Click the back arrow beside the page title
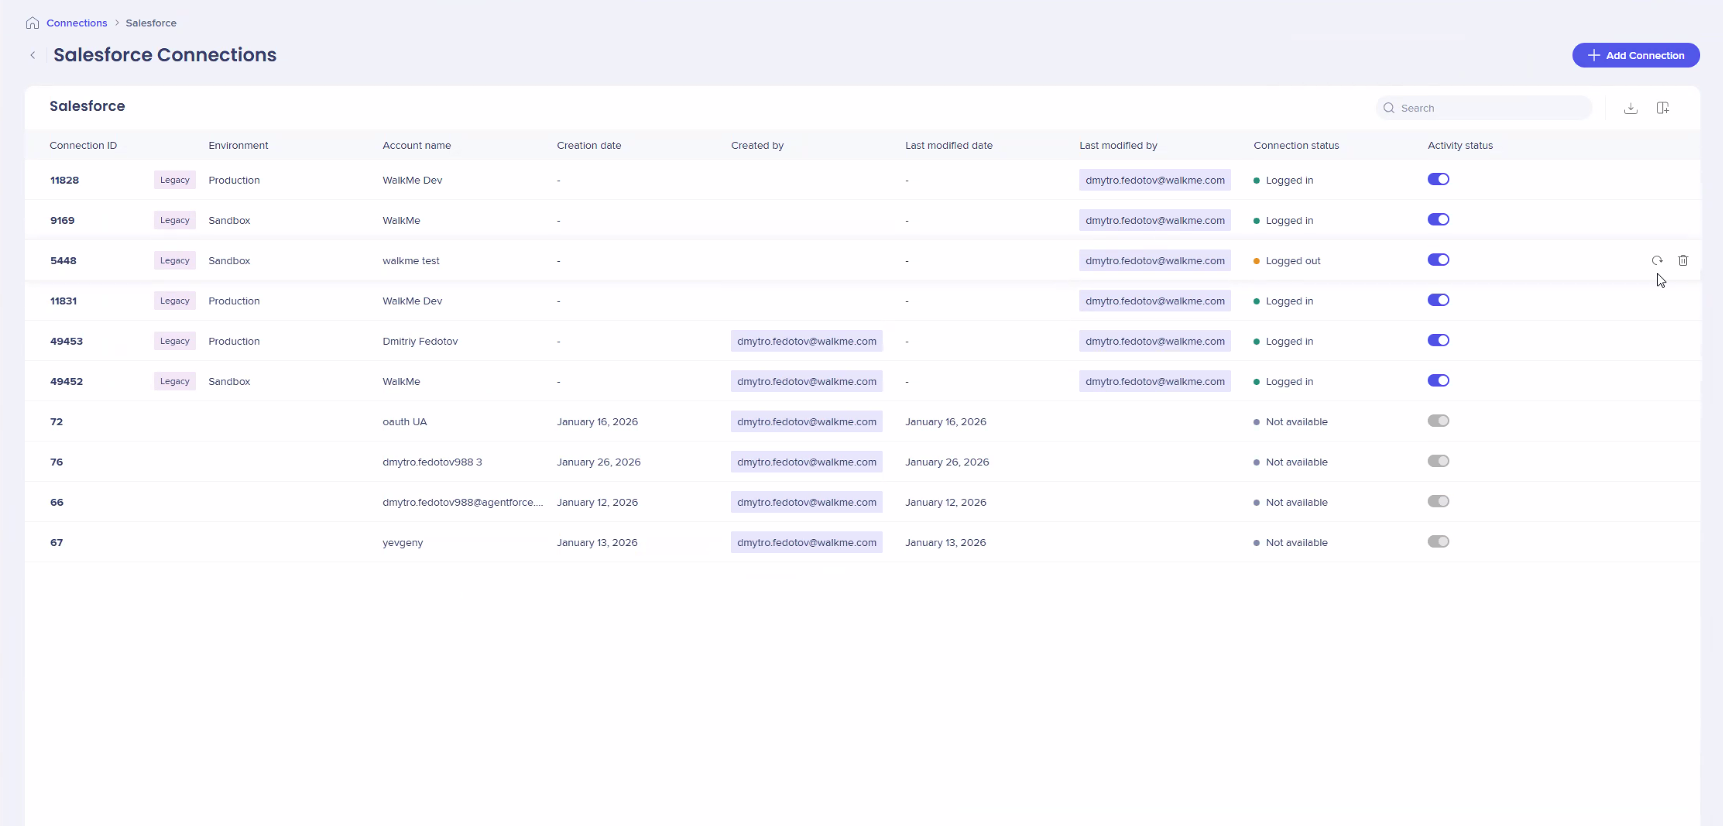 [x=33, y=56]
